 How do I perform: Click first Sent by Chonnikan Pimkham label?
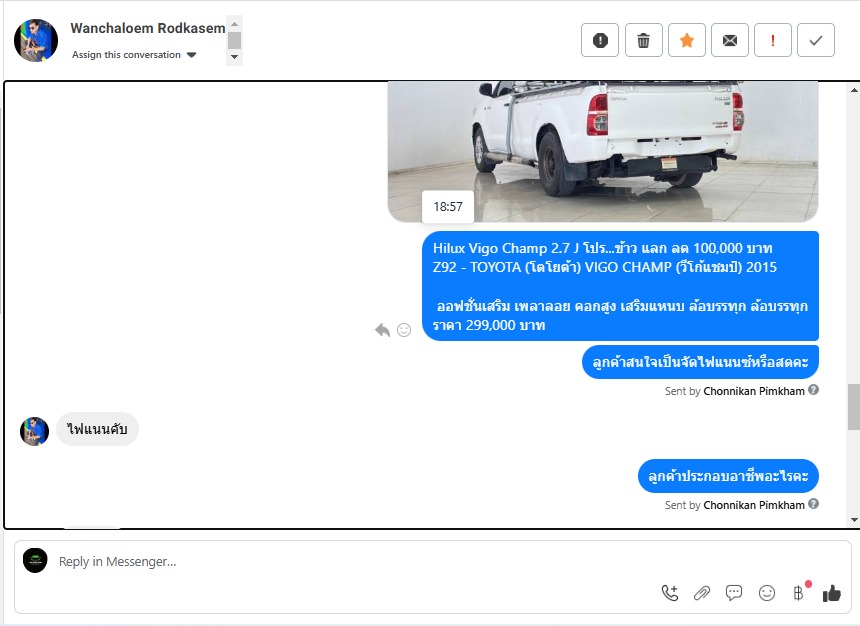tap(734, 391)
